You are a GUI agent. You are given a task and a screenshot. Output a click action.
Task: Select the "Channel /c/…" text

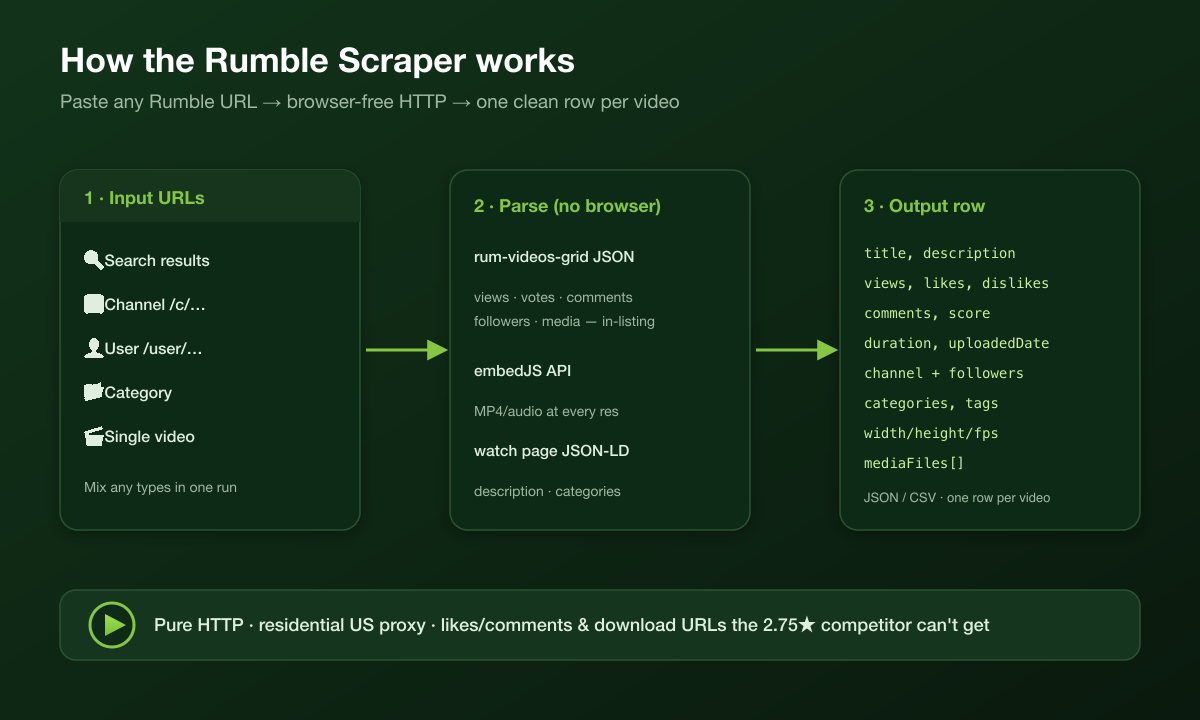pyautogui.click(x=155, y=305)
